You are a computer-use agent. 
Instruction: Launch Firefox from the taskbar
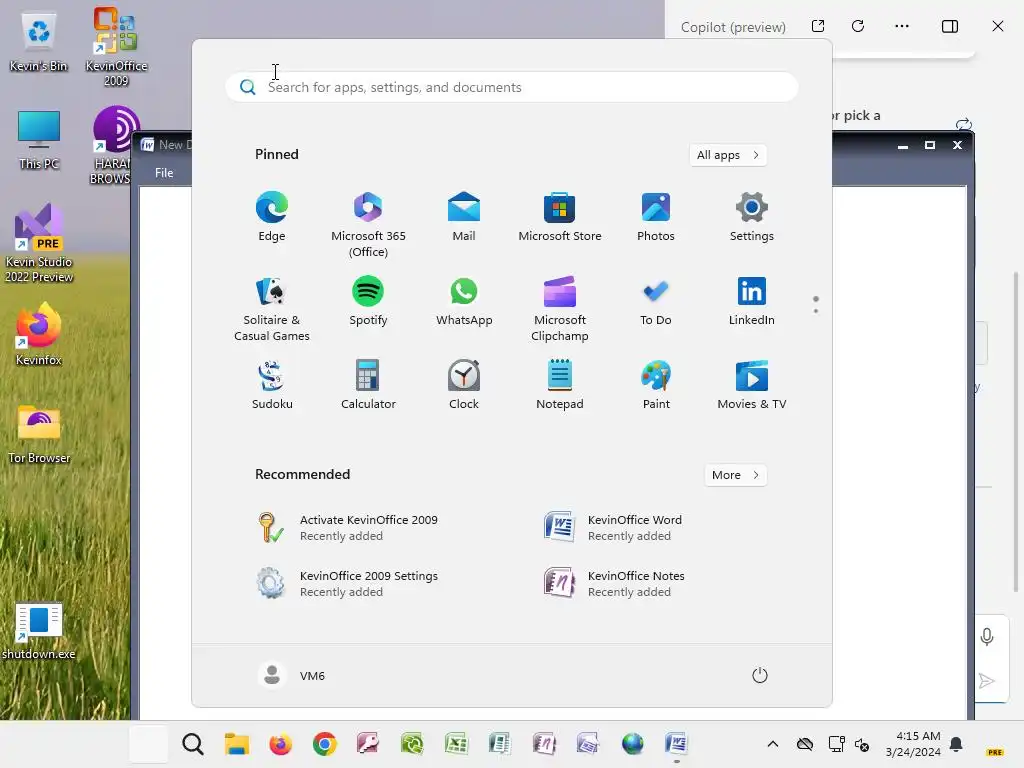(x=281, y=744)
